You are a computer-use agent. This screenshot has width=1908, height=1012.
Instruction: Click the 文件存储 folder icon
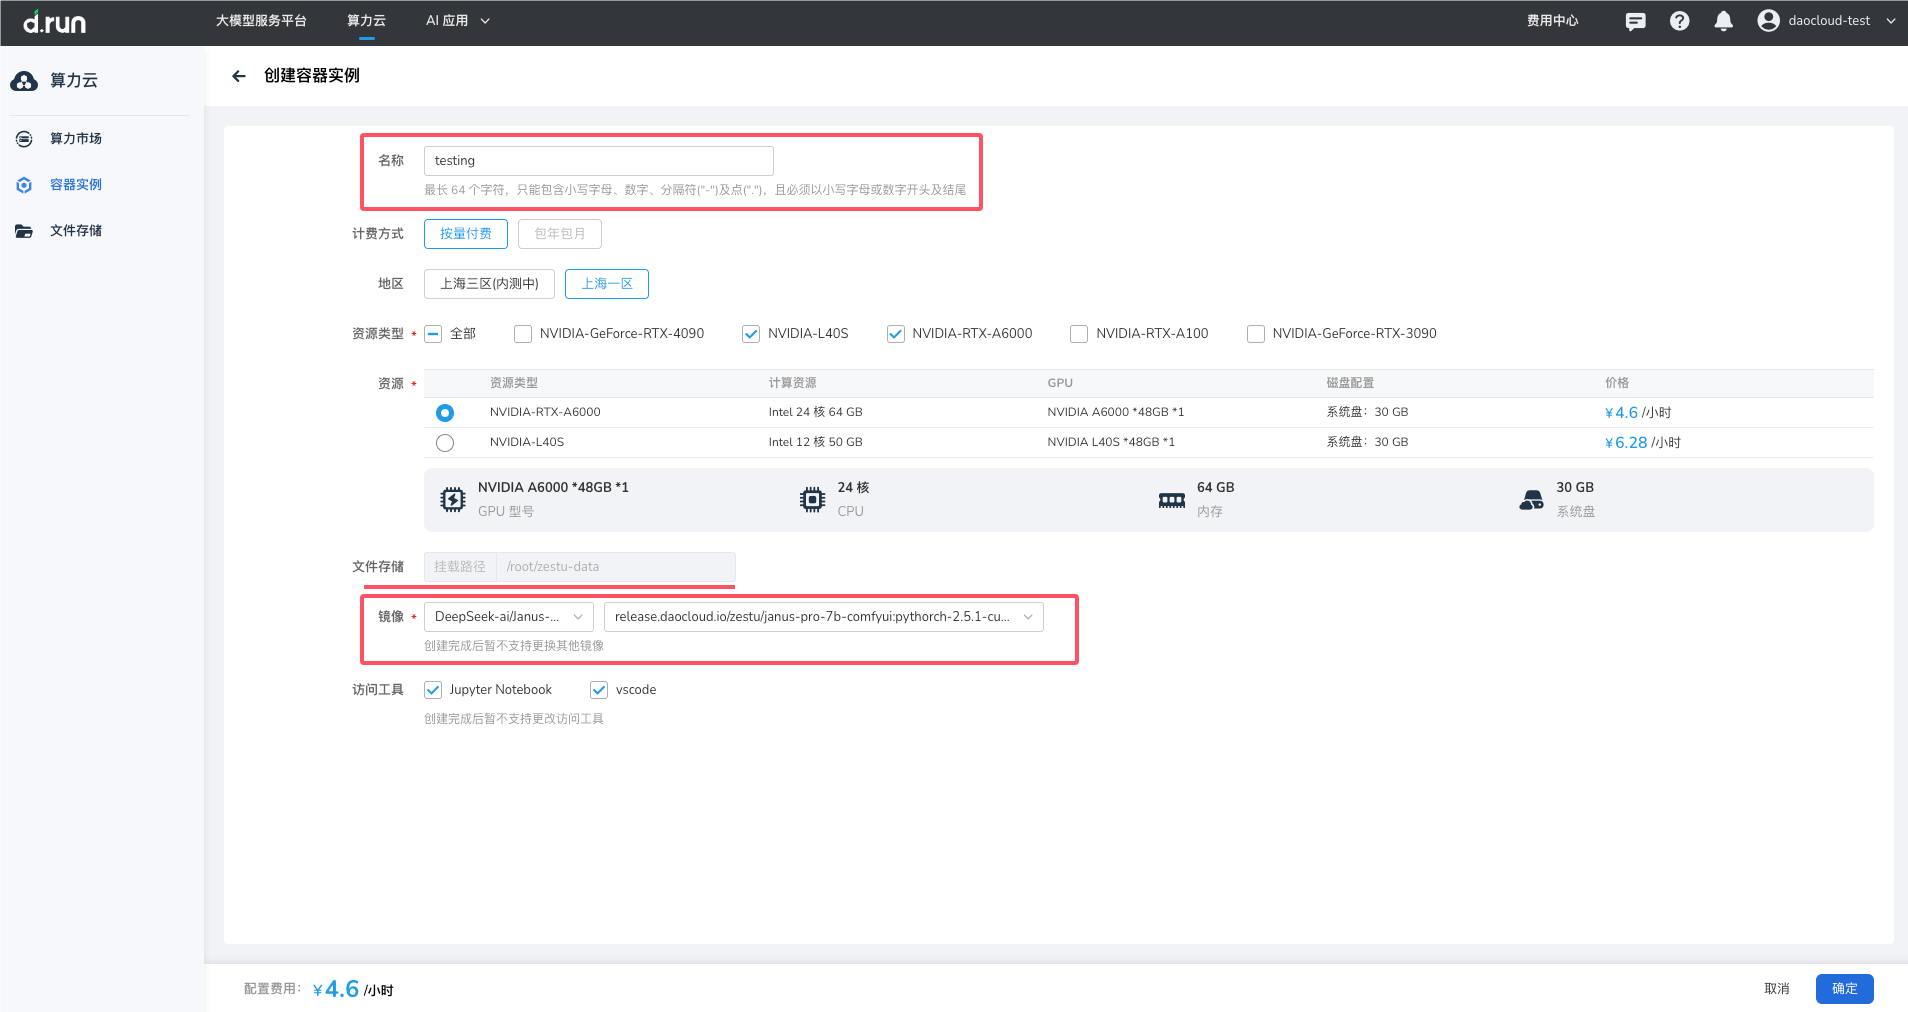click(x=24, y=231)
